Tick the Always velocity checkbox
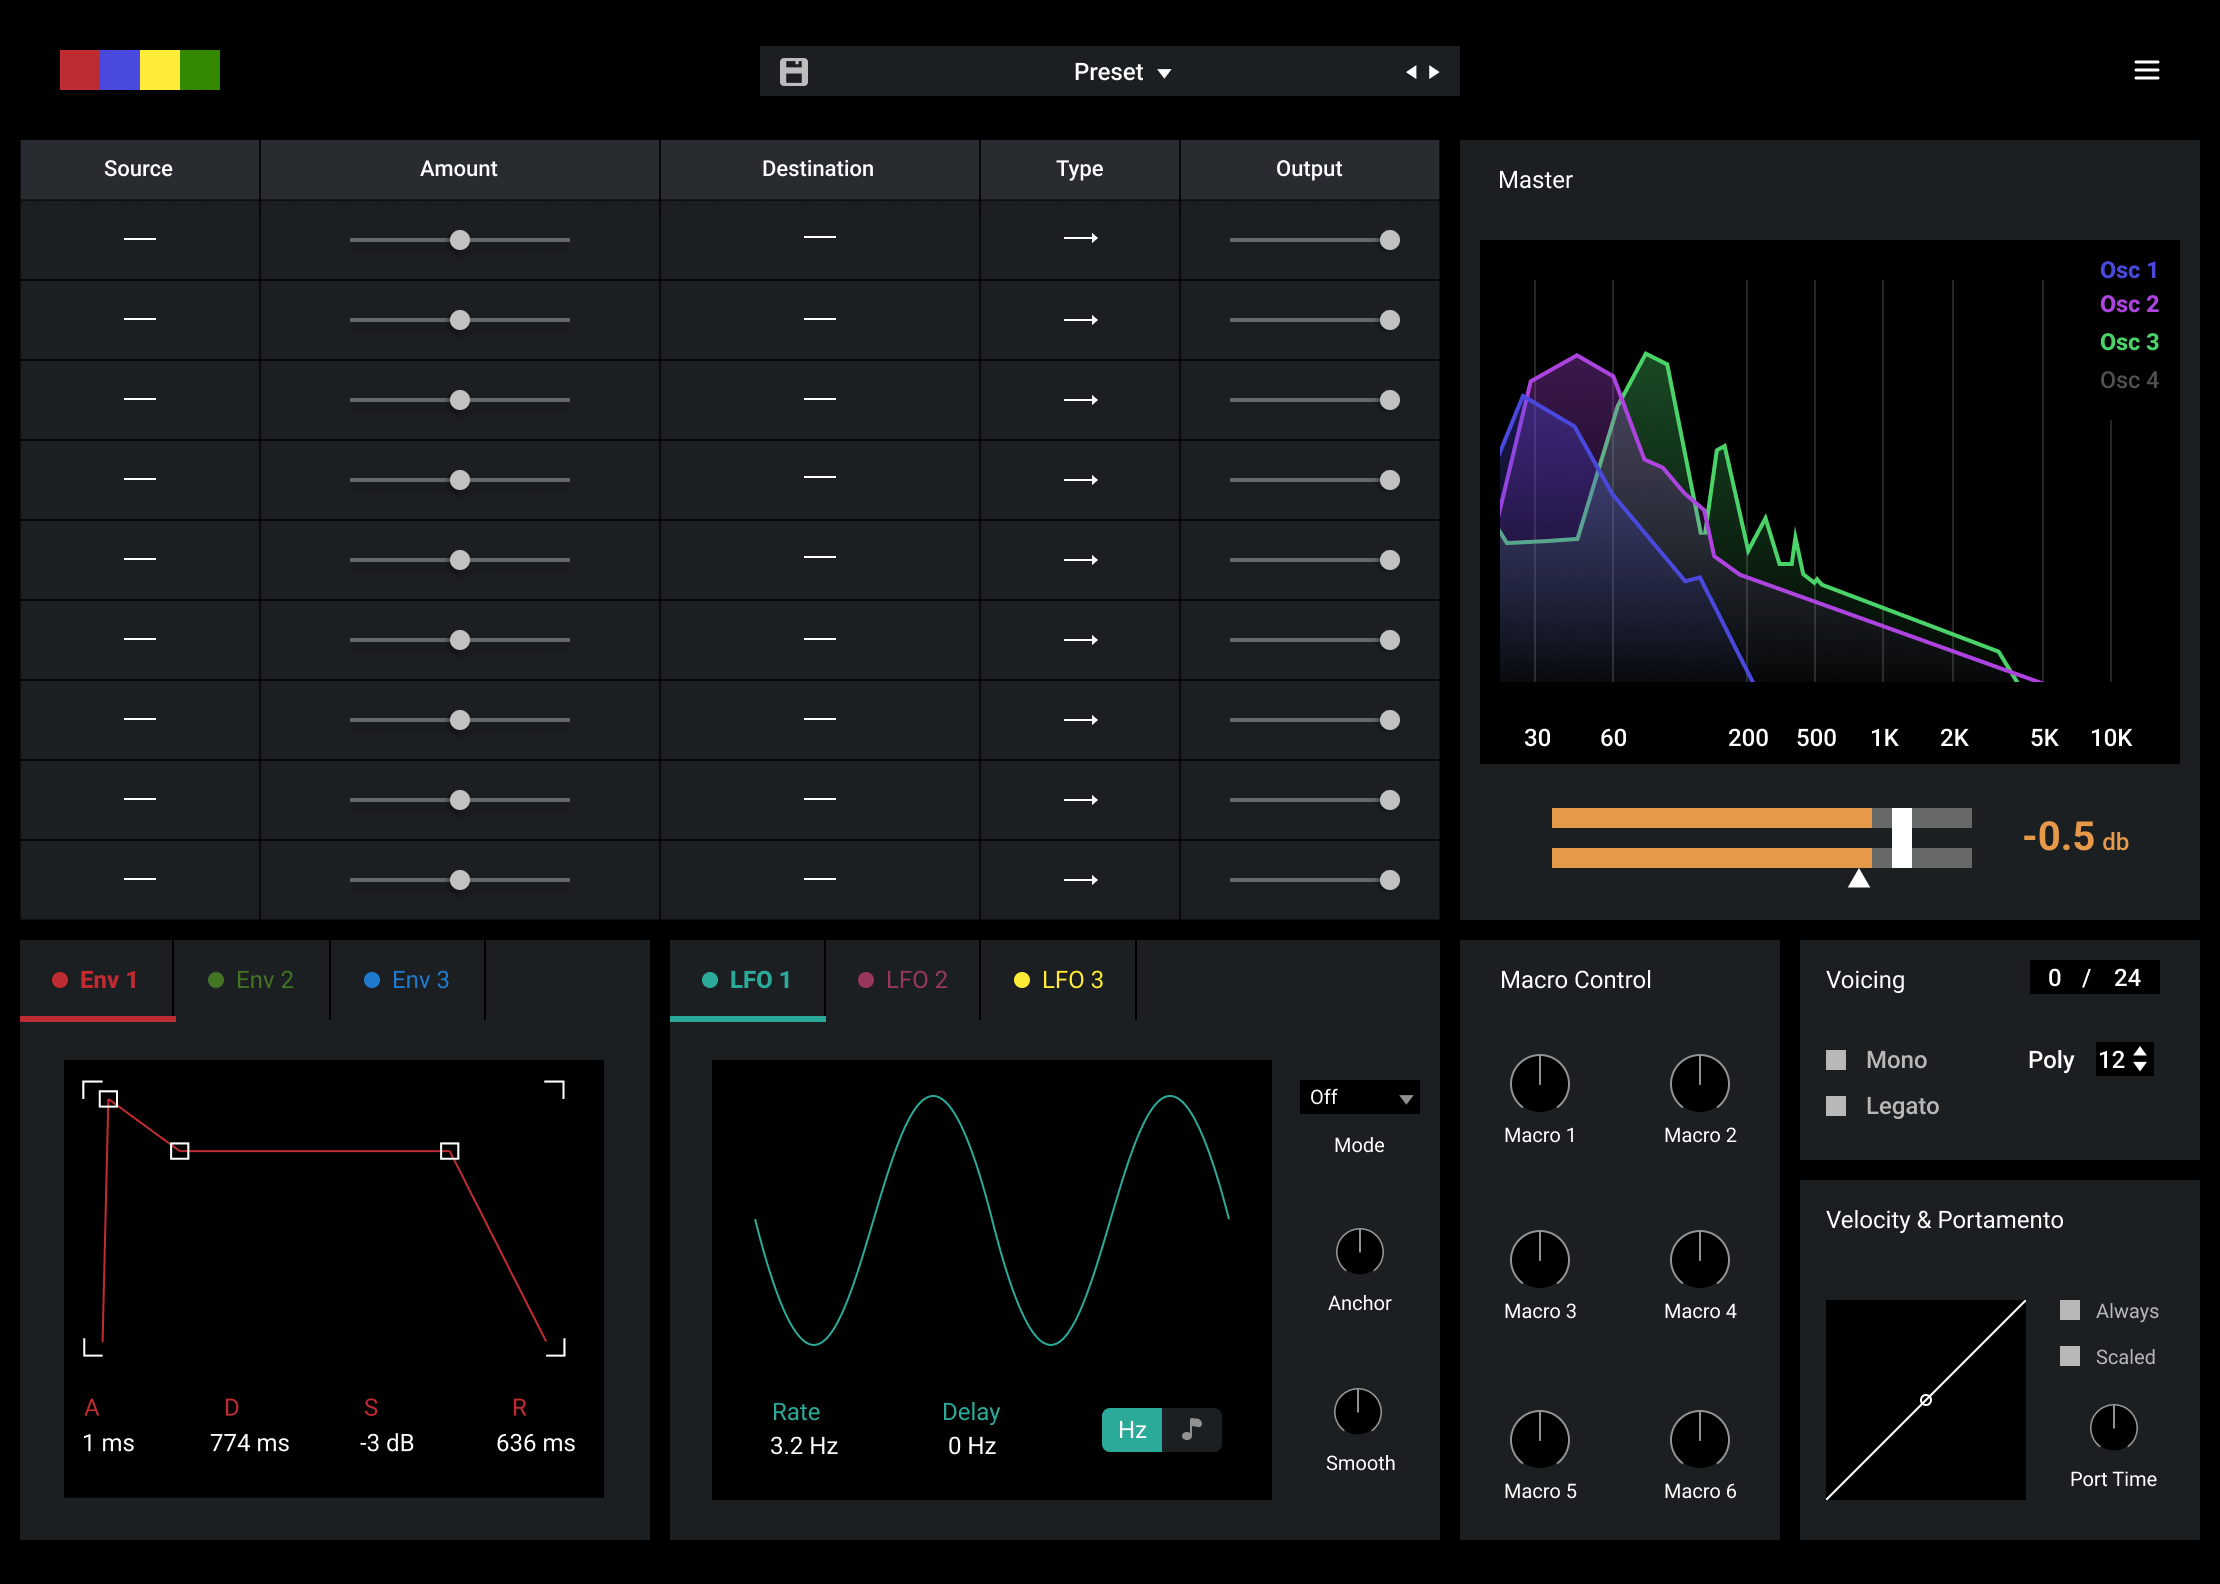Image resolution: width=2220 pixels, height=1584 pixels. pos(2070,1310)
